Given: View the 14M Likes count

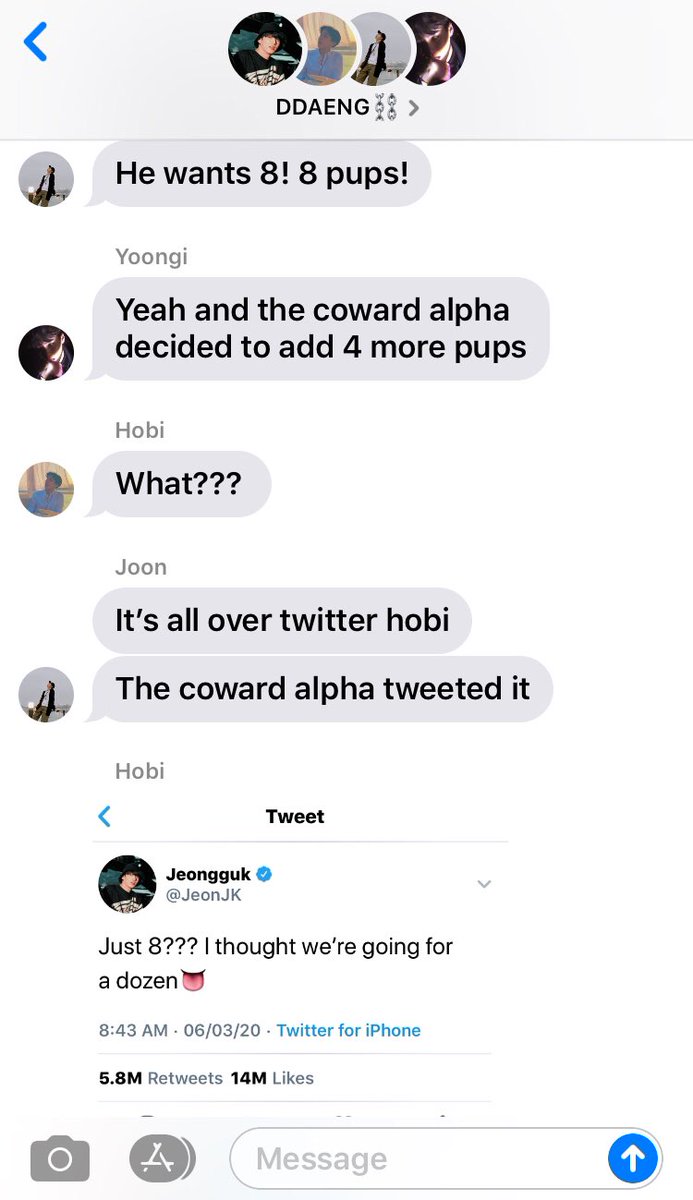Looking at the screenshot, I should [x=272, y=1078].
